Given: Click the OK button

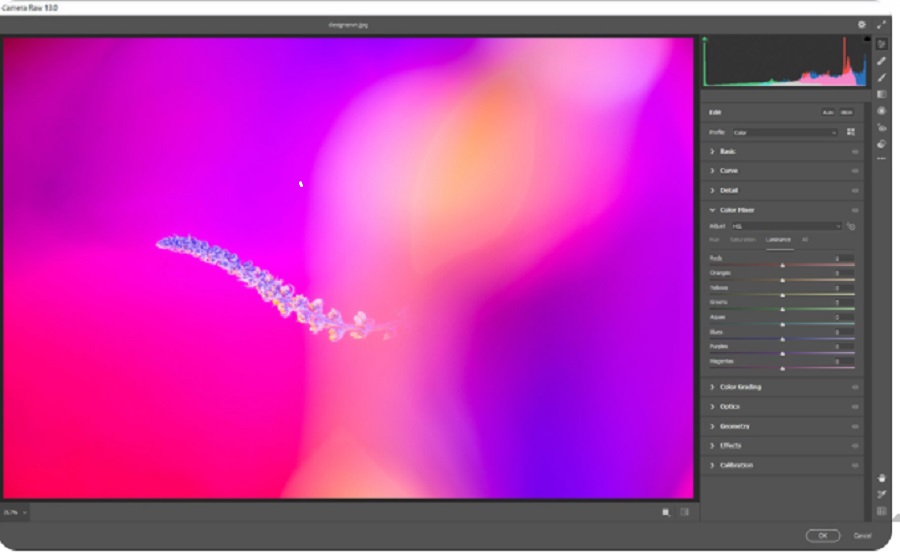Looking at the screenshot, I should click(822, 535).
